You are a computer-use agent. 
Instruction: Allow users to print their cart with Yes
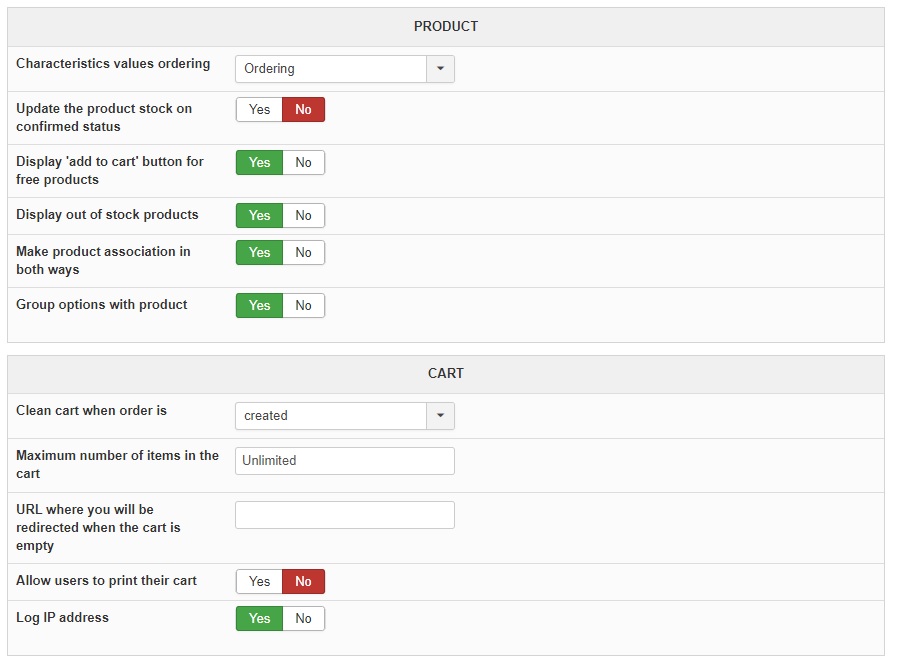coord(259,582)
